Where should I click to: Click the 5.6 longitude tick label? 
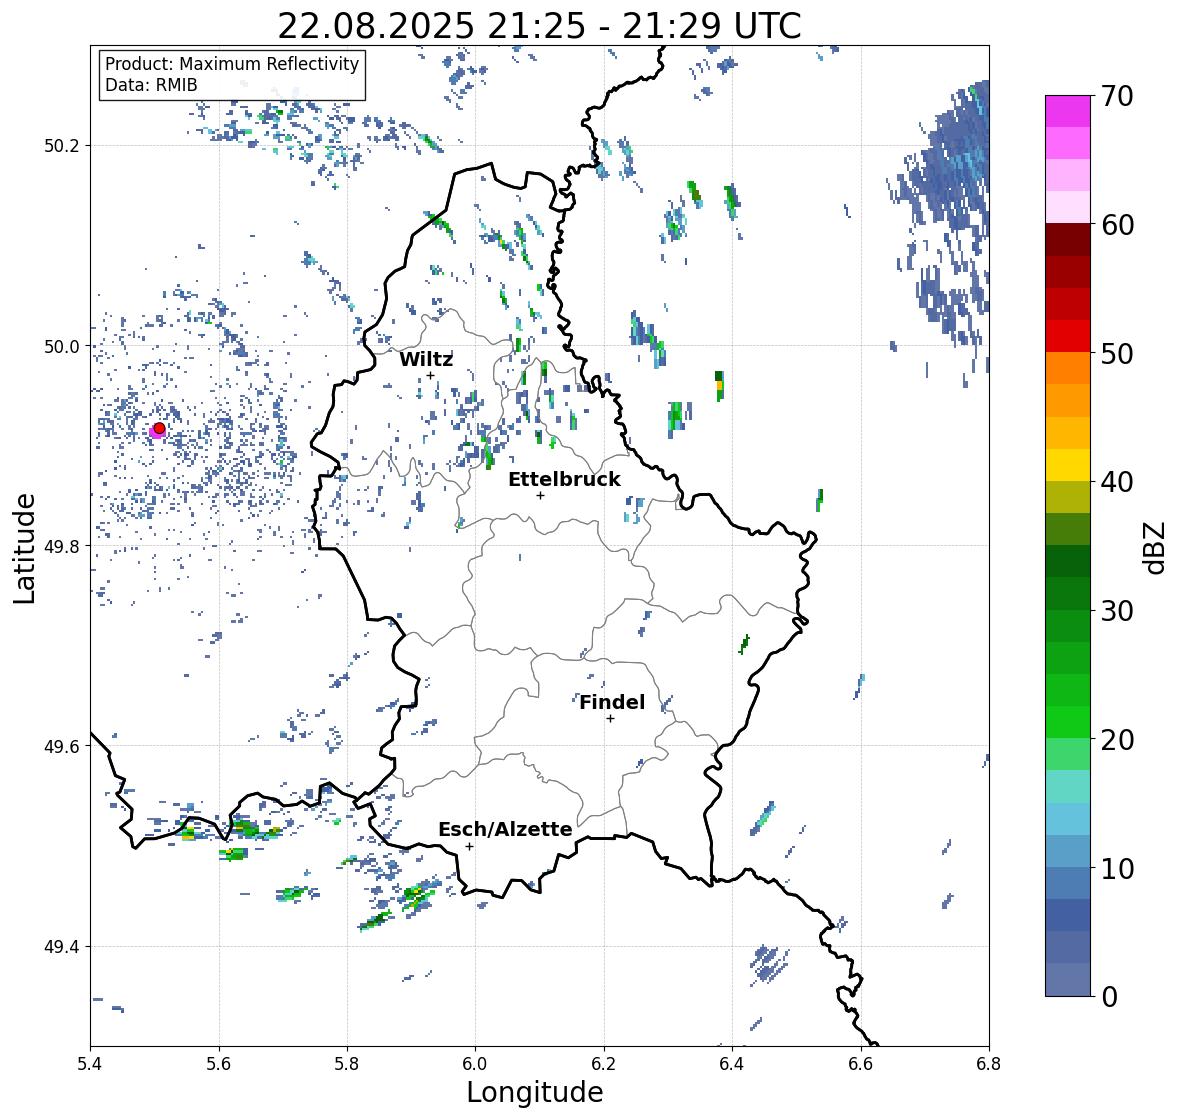pos(219,1064)
